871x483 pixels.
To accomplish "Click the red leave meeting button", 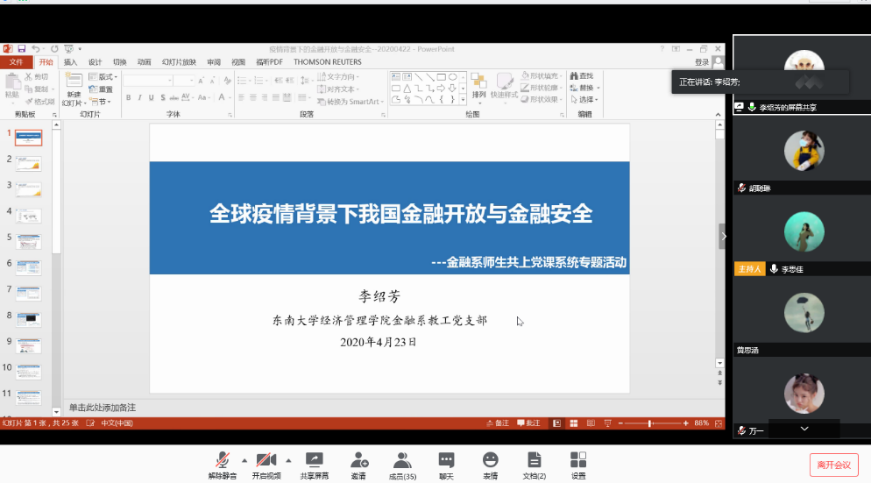I will (833, 464).
